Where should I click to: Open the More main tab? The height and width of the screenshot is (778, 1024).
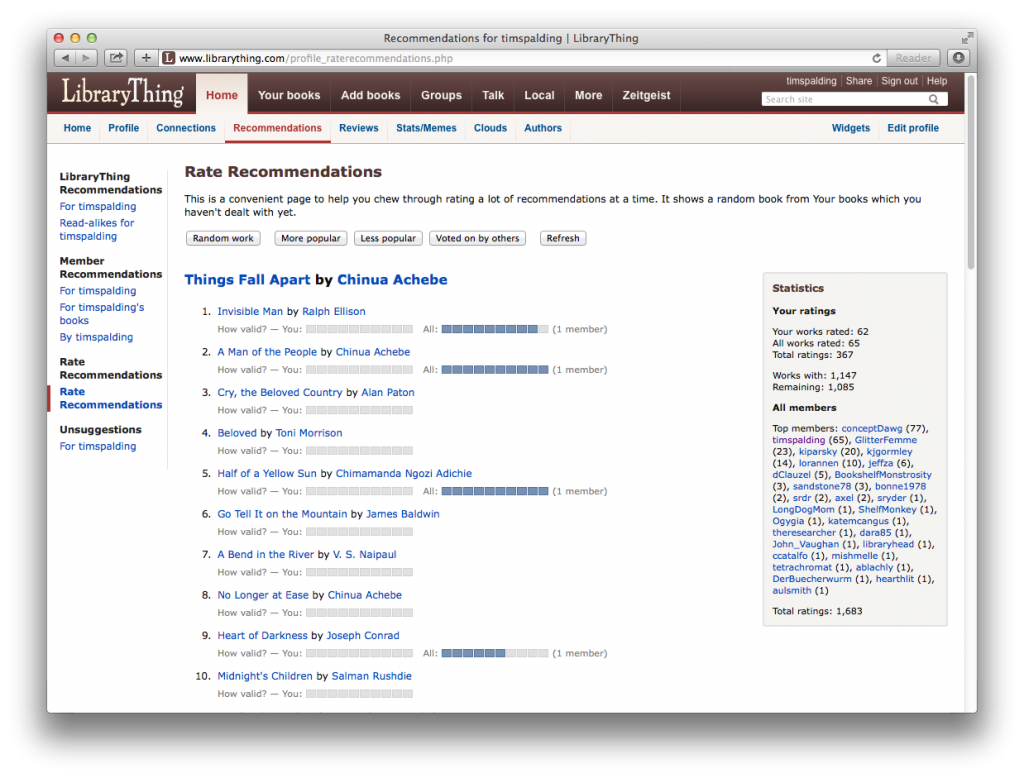[x=588, y=95]
